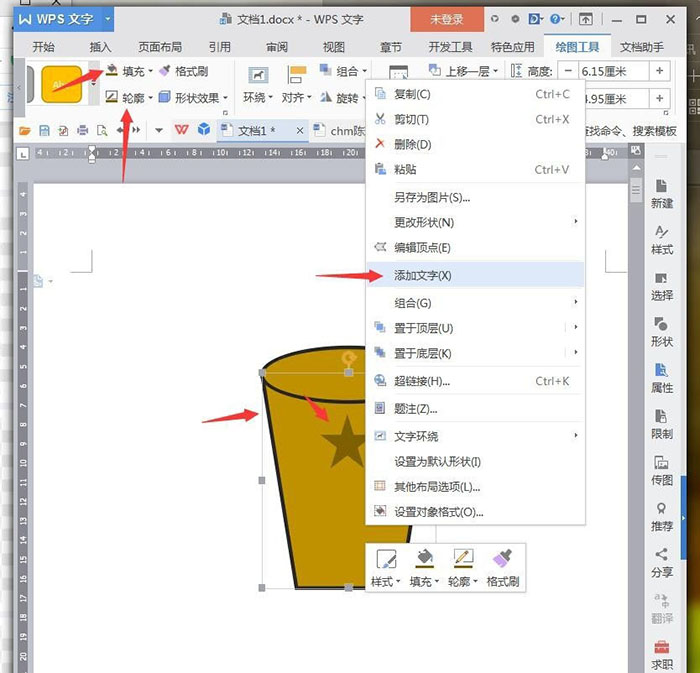Choose 复制(C) in context menu
The width and height of the screenshot is (700, 673).
(x=475, y=94)
